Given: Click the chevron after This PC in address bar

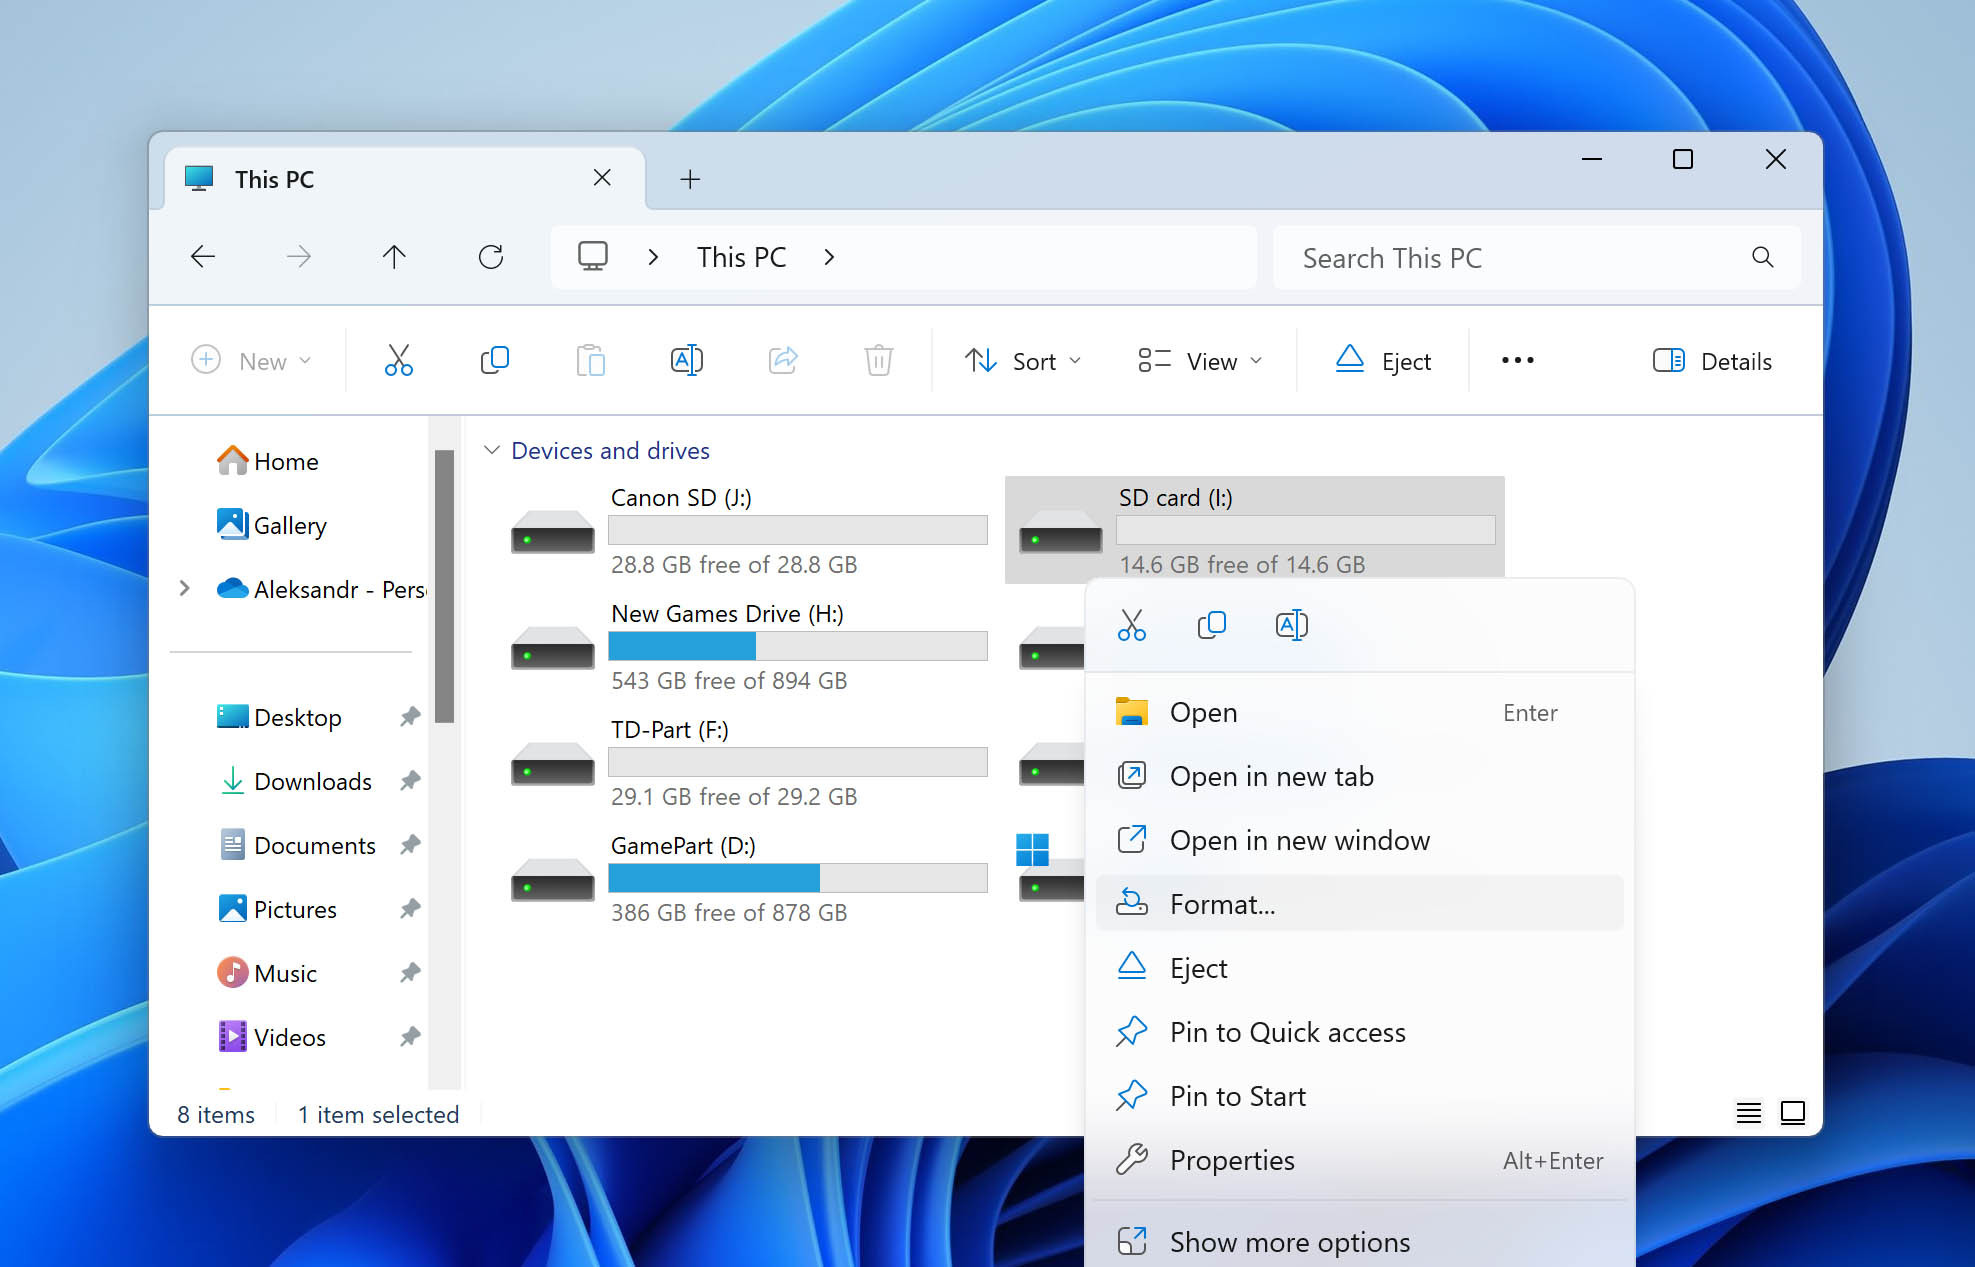Looking at the screenshot, I should 829,257.
